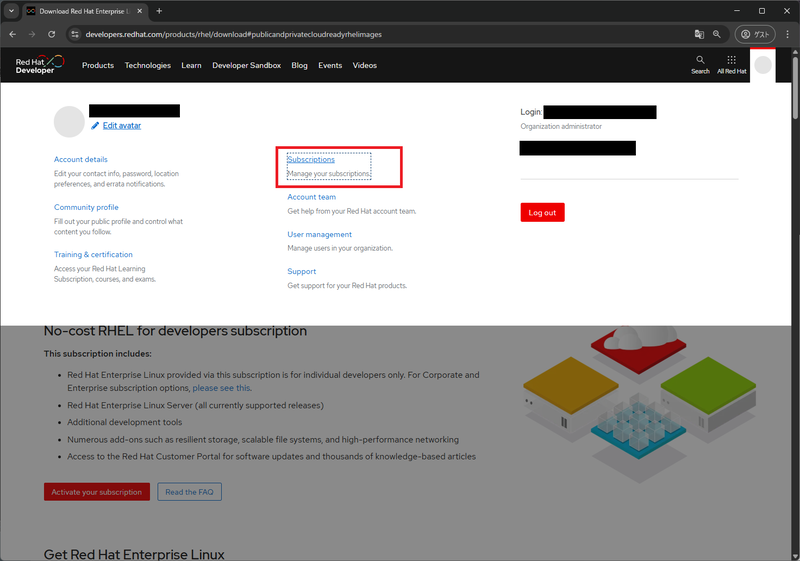Open the Search magnifier in site header
Screen dimensions: 800x561
[700, 65]
